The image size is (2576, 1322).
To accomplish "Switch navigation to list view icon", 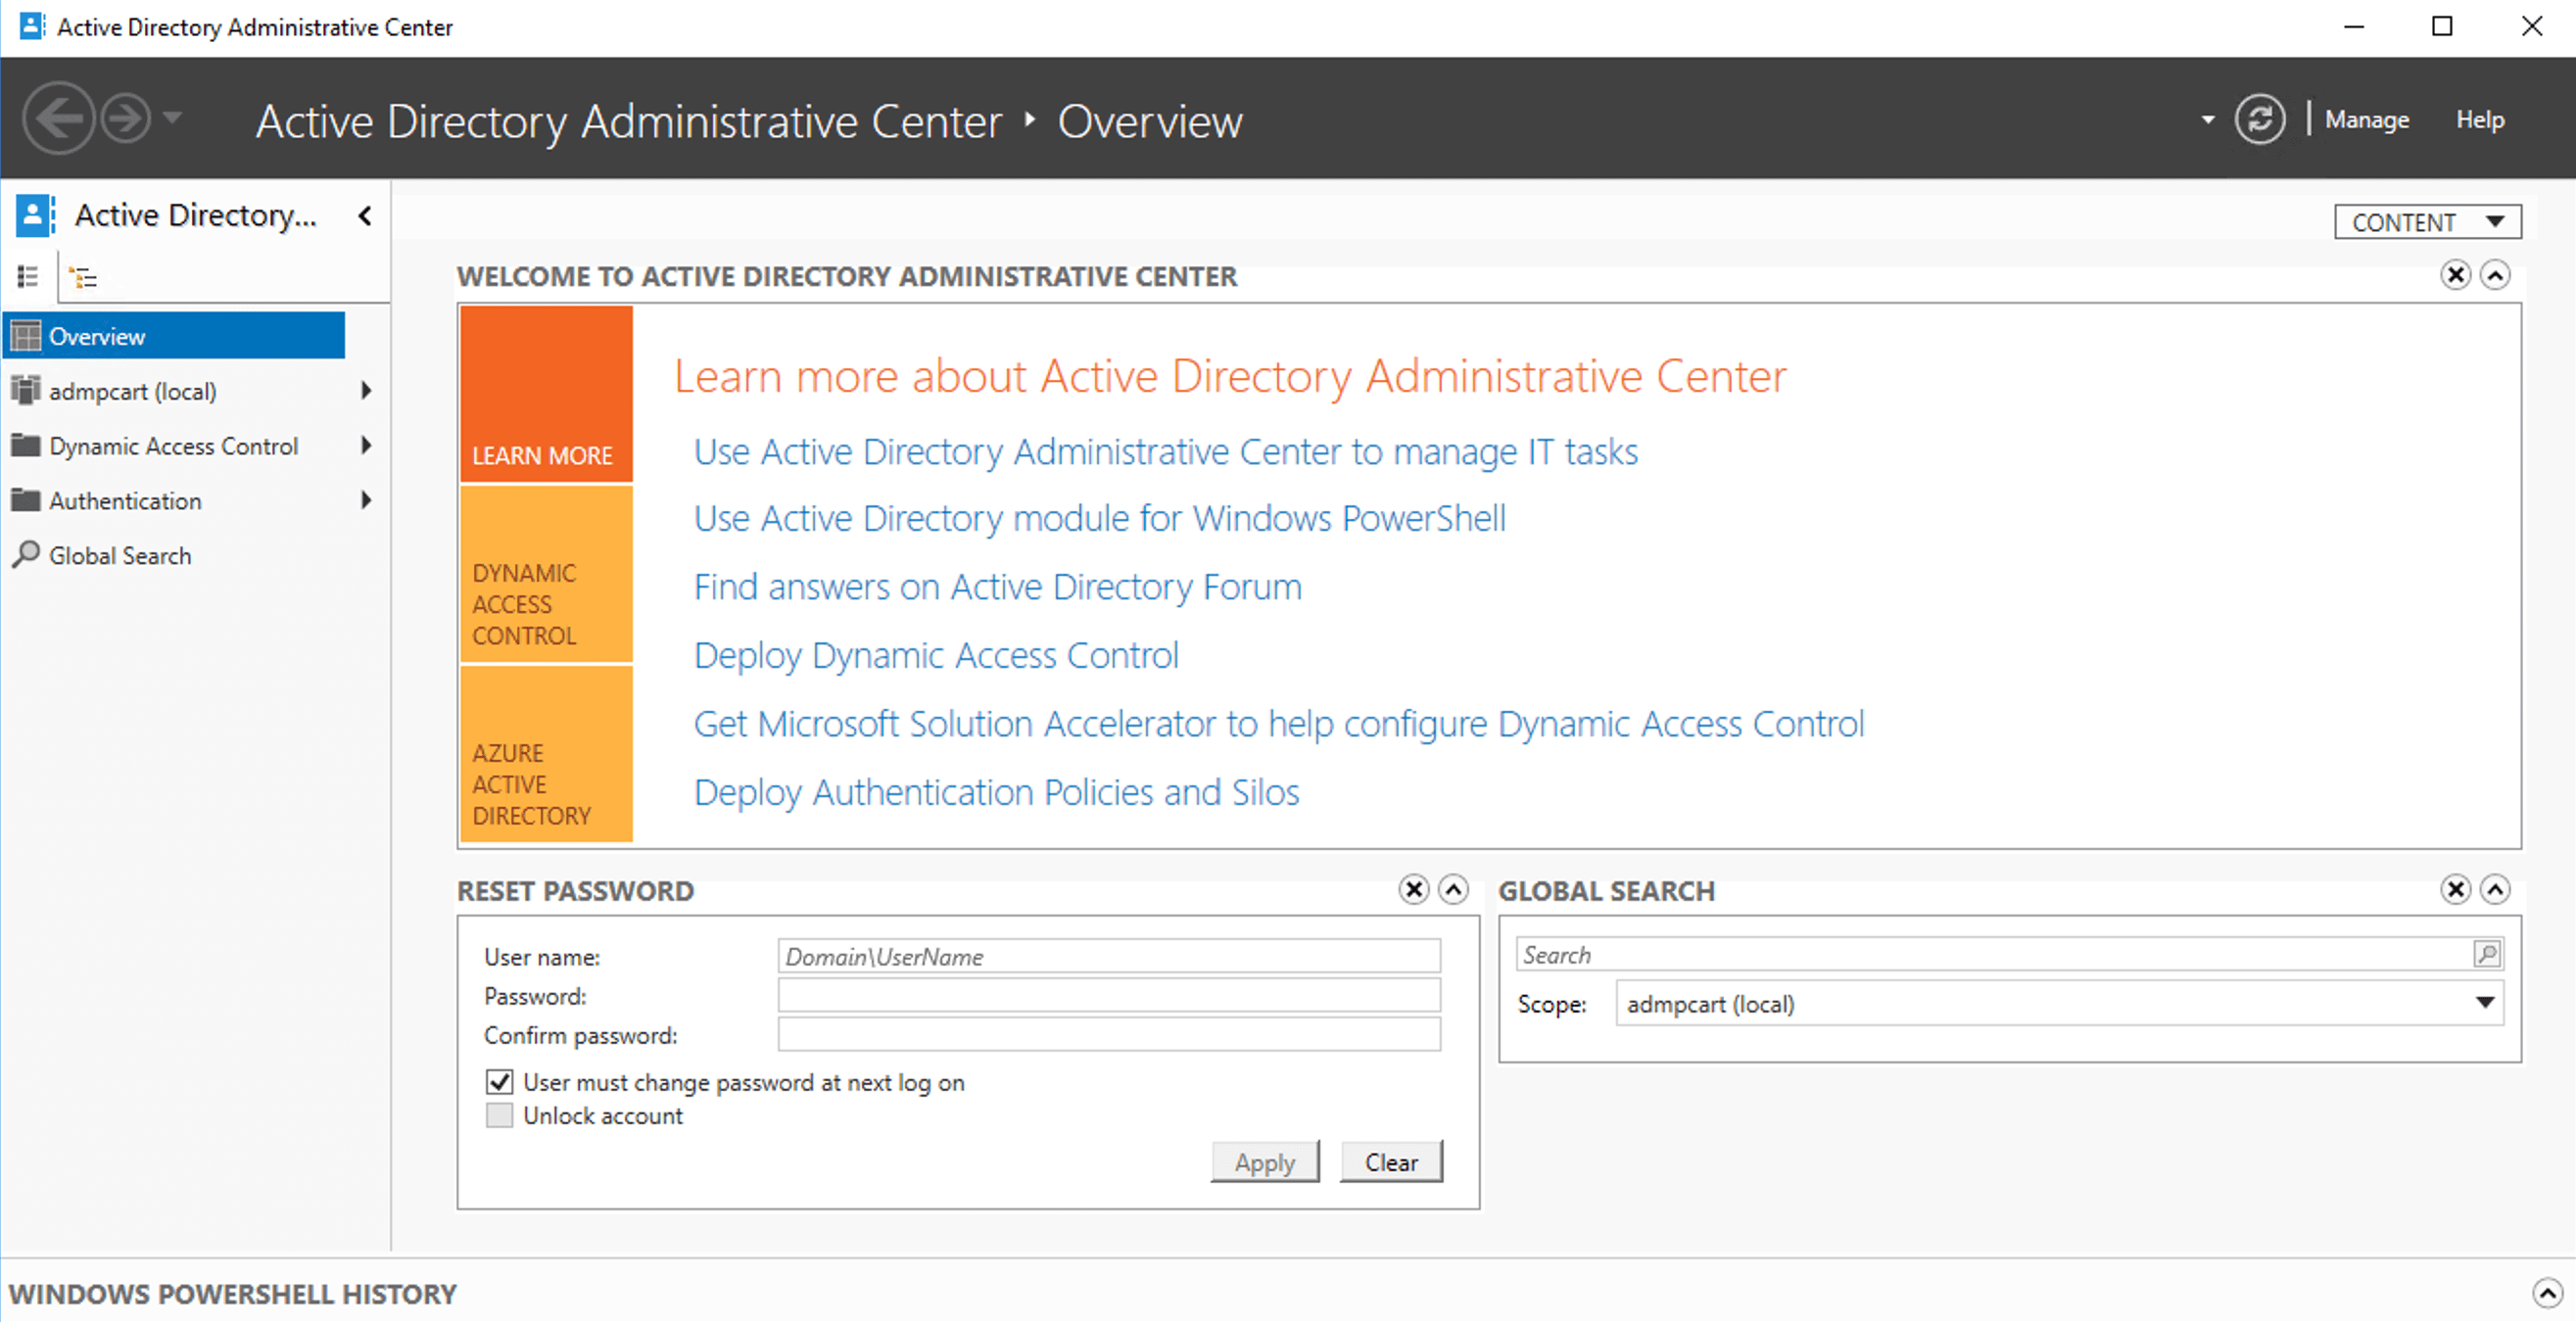I will click(27, 276).
